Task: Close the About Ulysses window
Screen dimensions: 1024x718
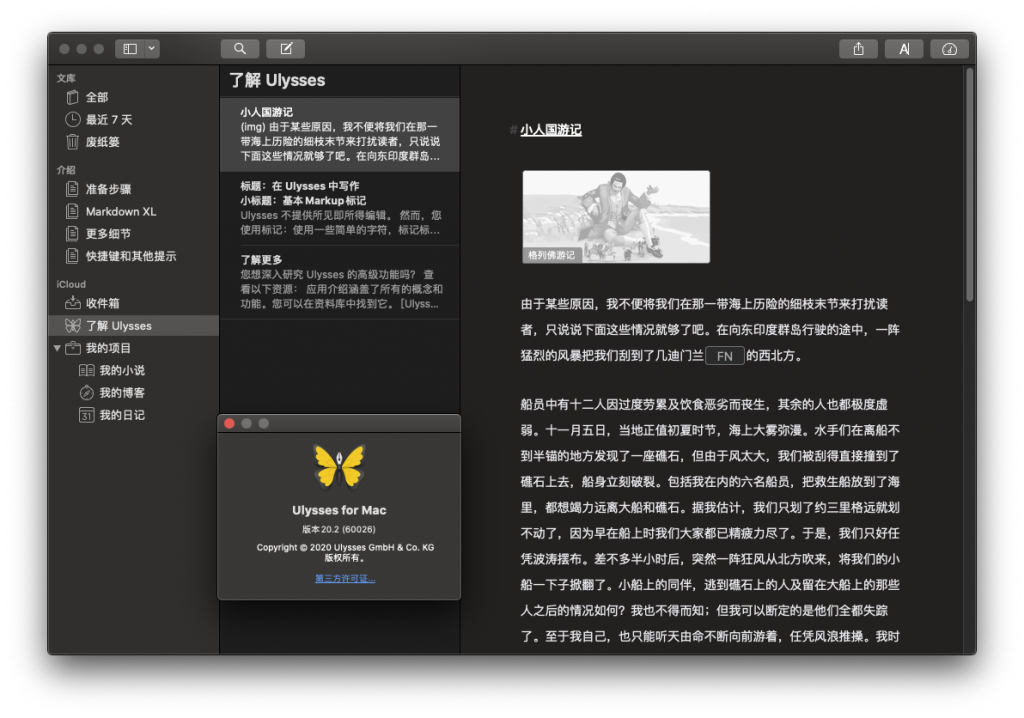Action: [229, 423]
